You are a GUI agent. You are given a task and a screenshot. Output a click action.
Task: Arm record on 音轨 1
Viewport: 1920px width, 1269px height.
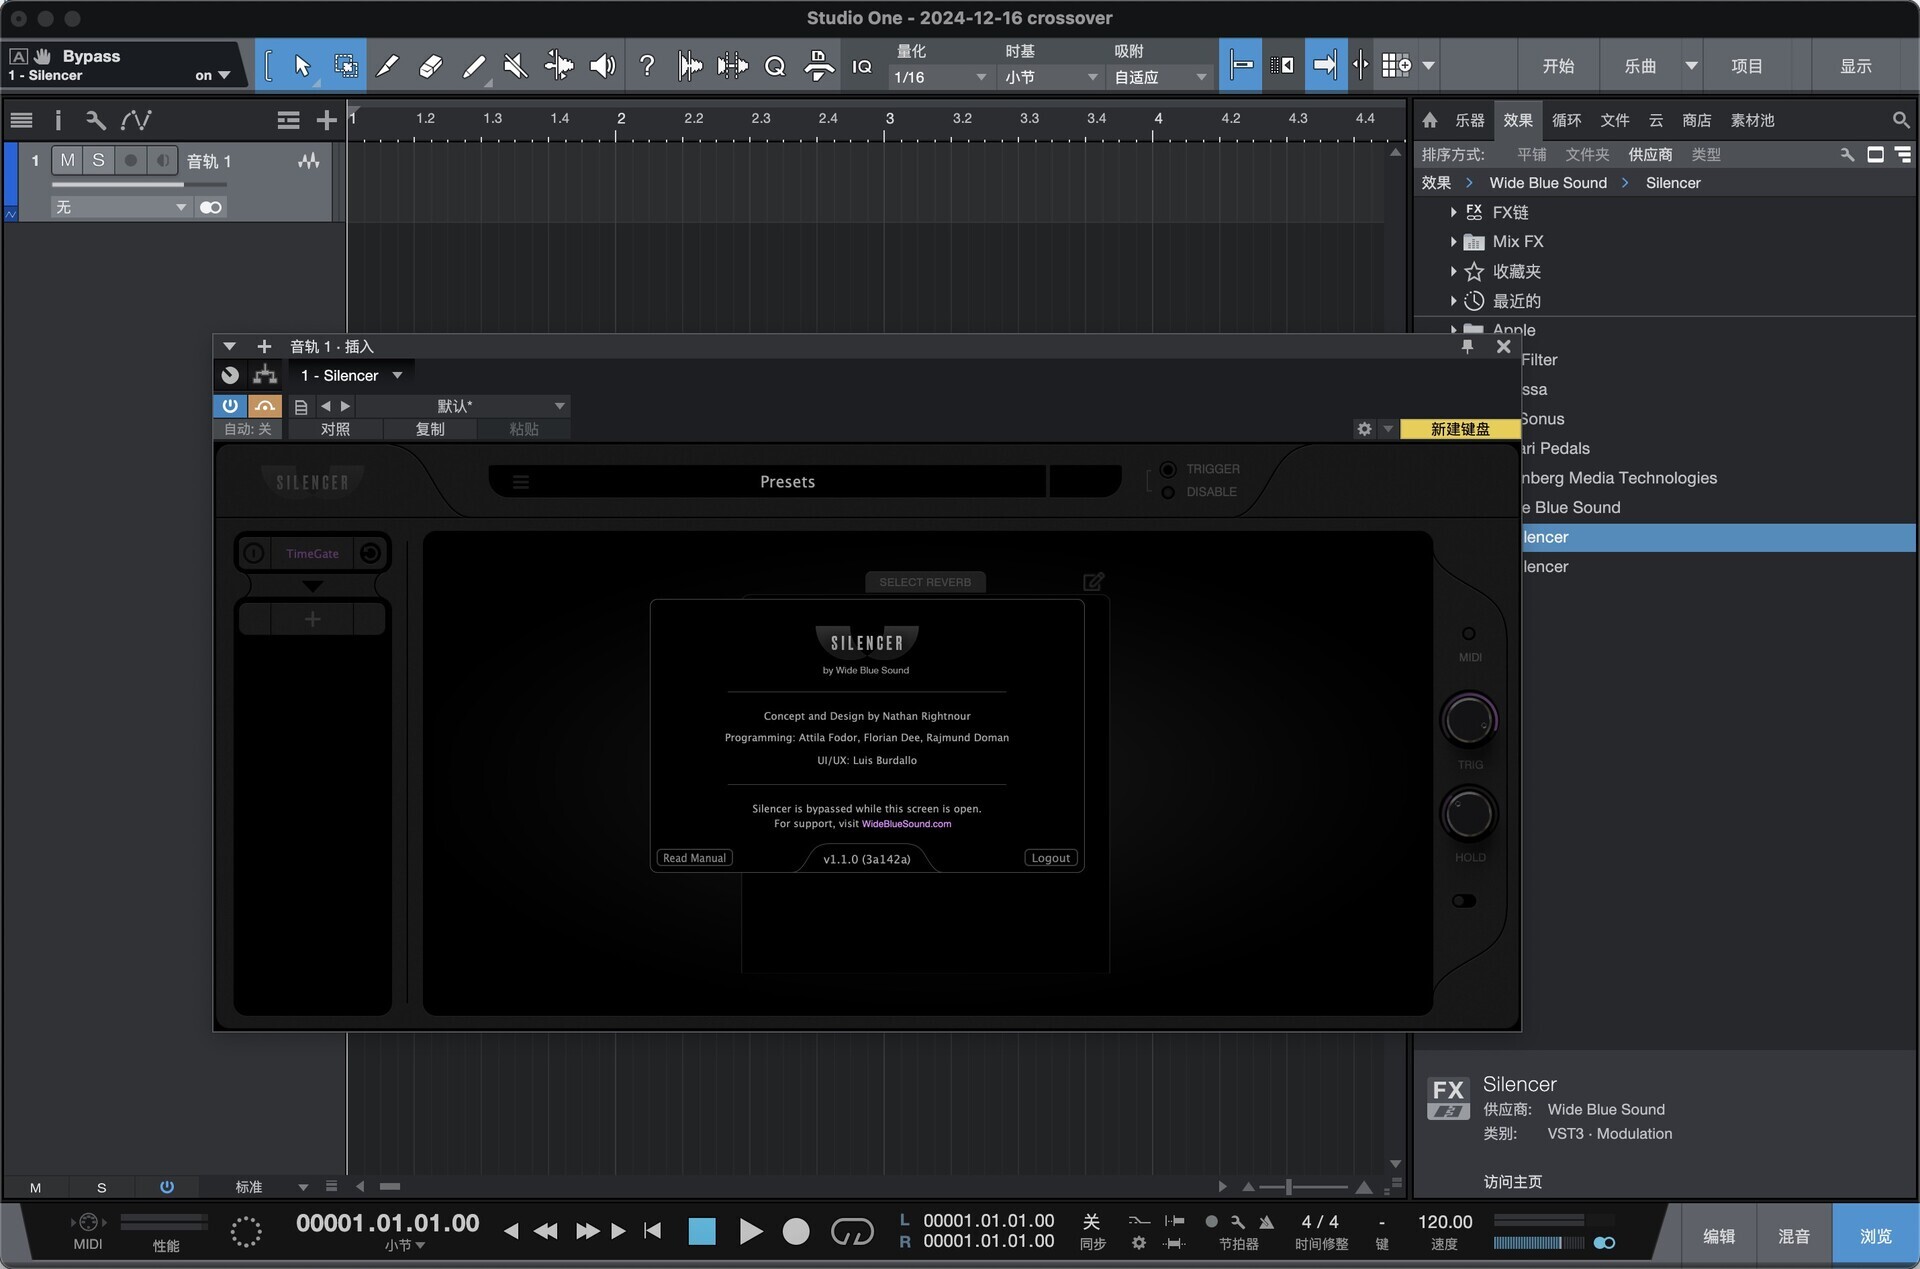130,160
